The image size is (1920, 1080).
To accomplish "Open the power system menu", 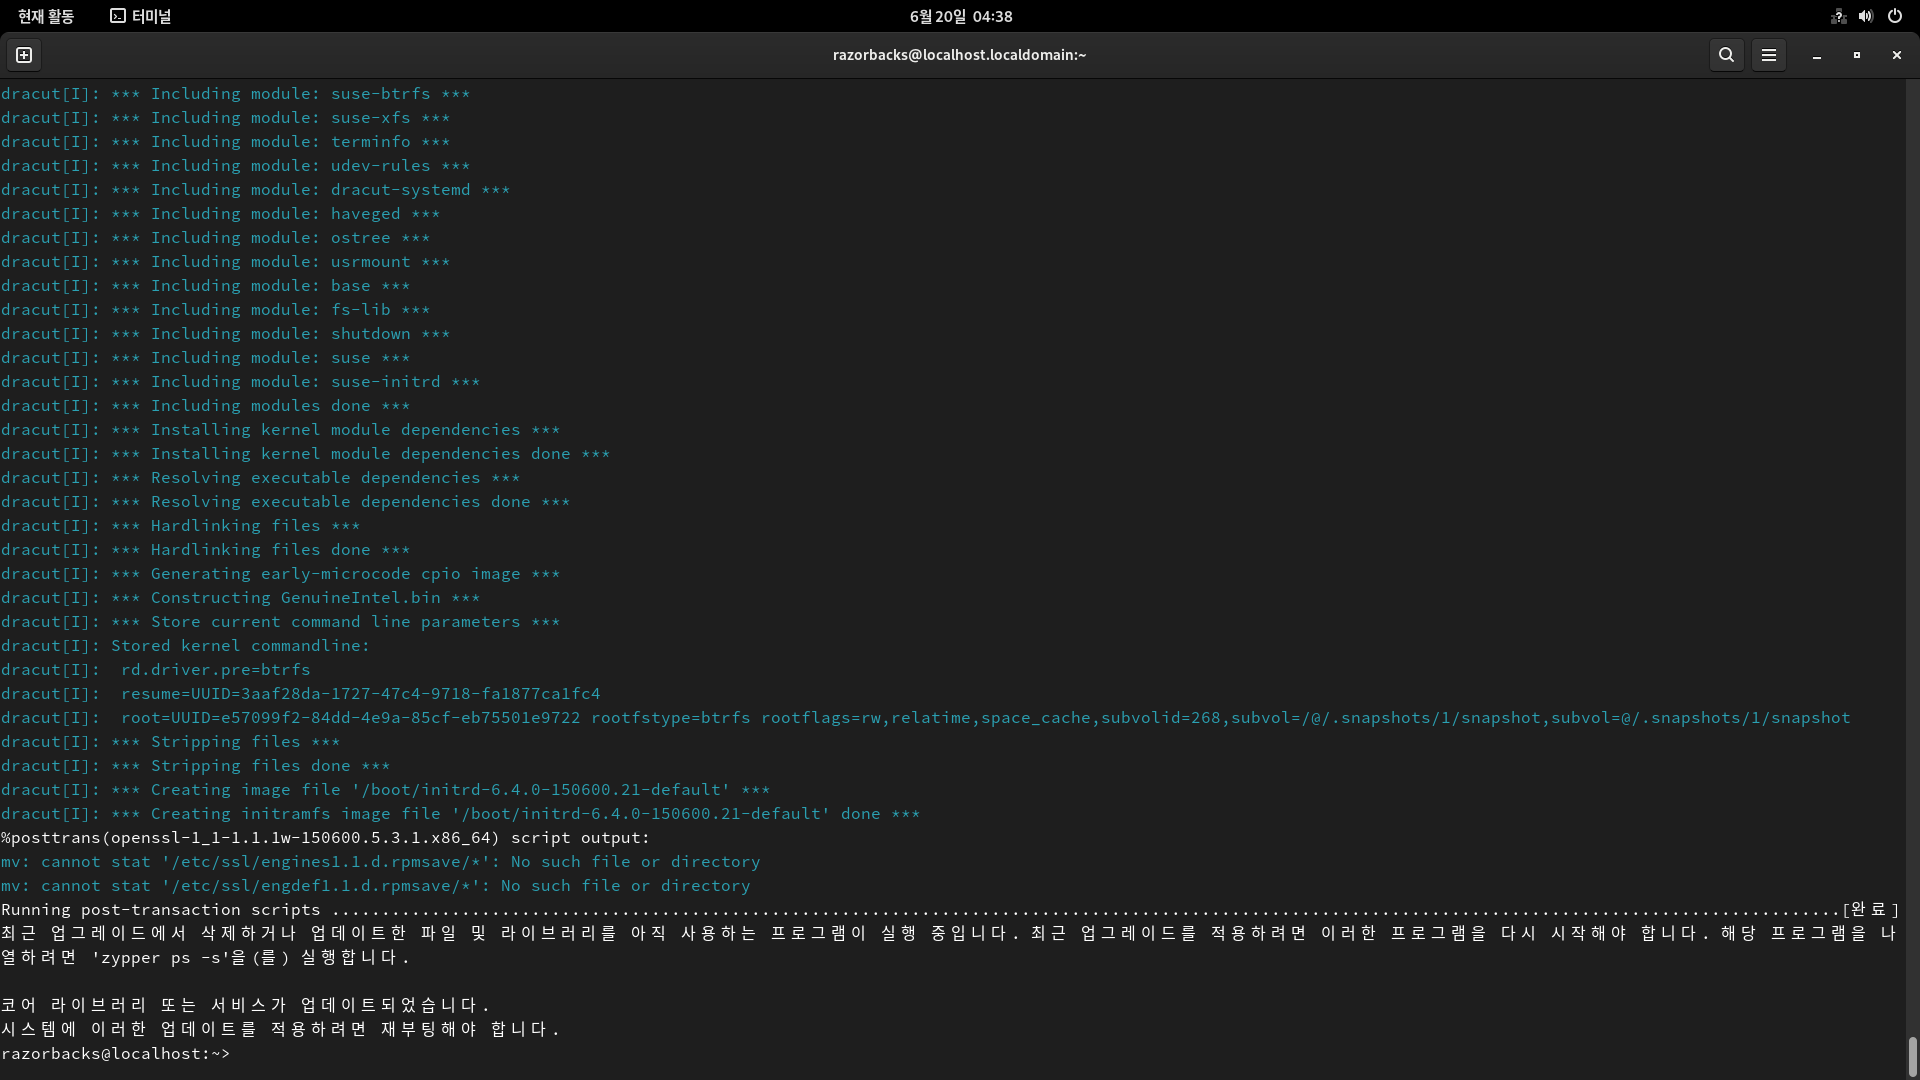I will [1894, 16].
